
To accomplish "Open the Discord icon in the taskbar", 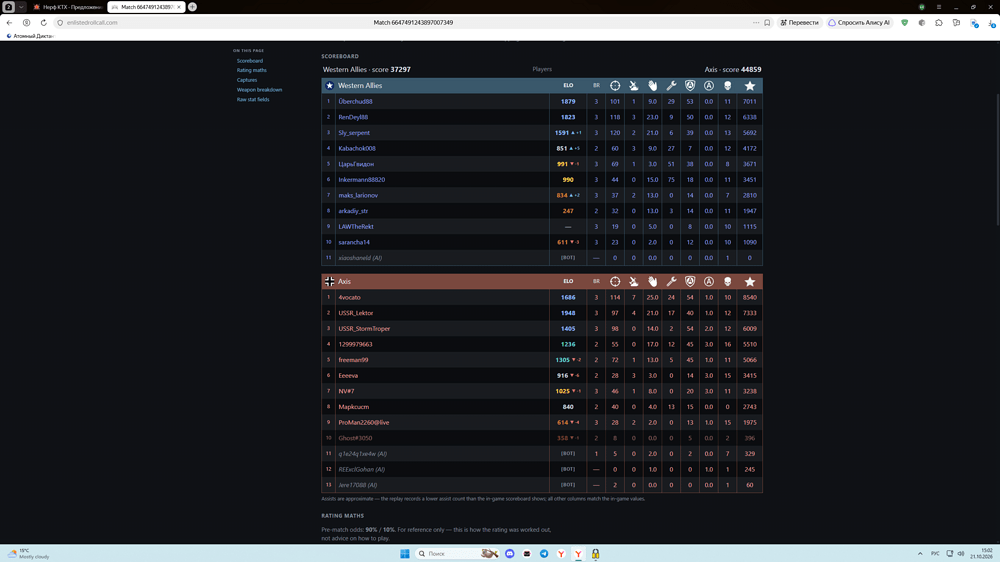I will click(510, 554).
